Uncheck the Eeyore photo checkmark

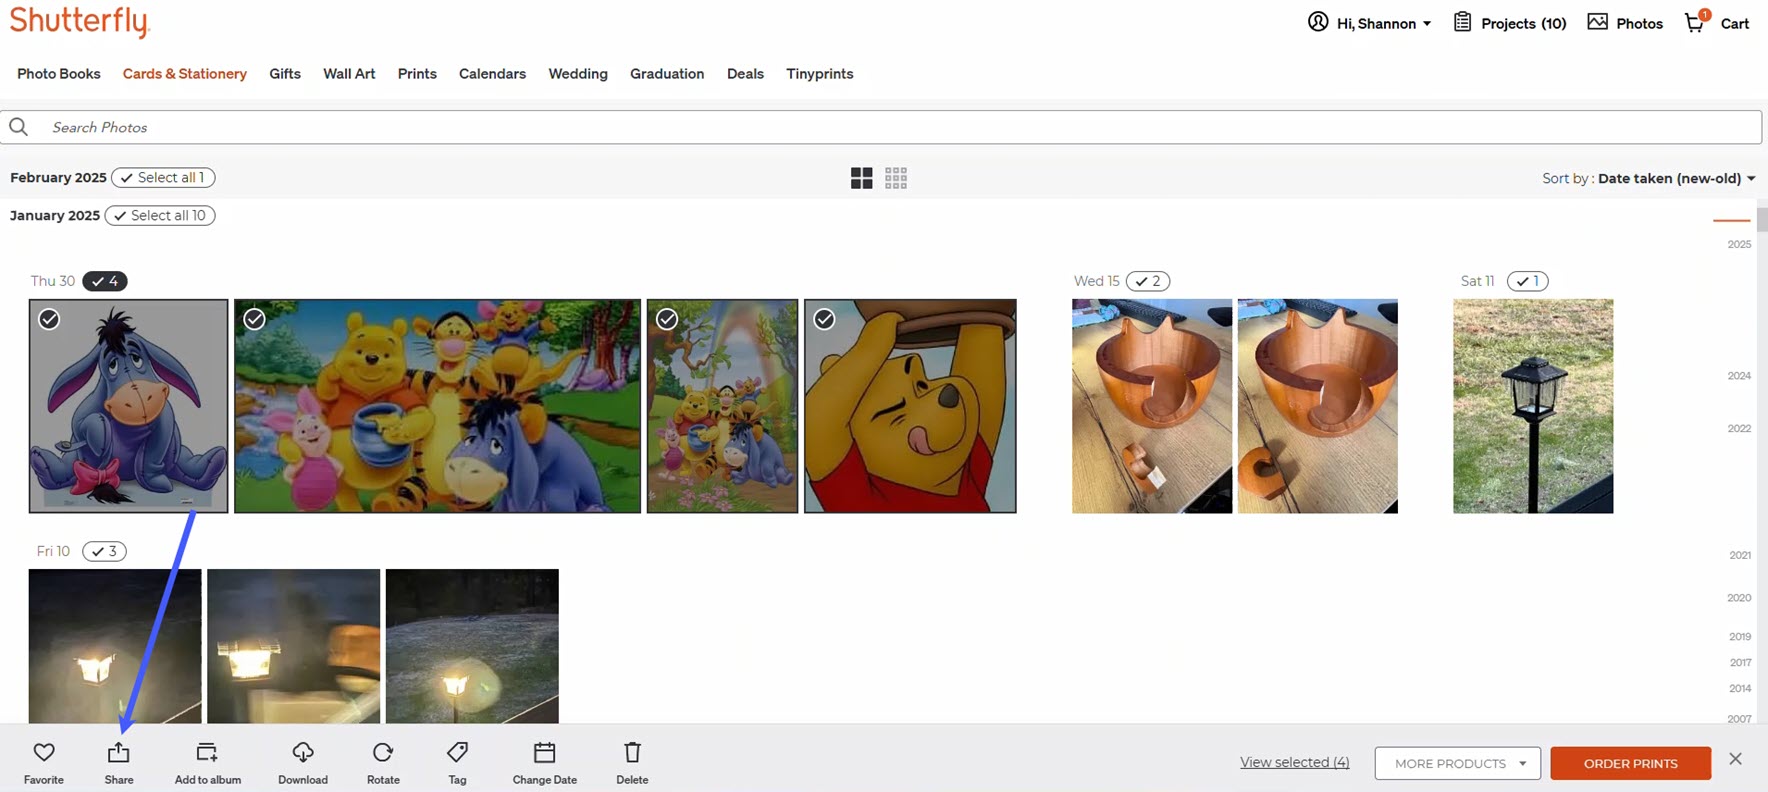coord(49,319)
